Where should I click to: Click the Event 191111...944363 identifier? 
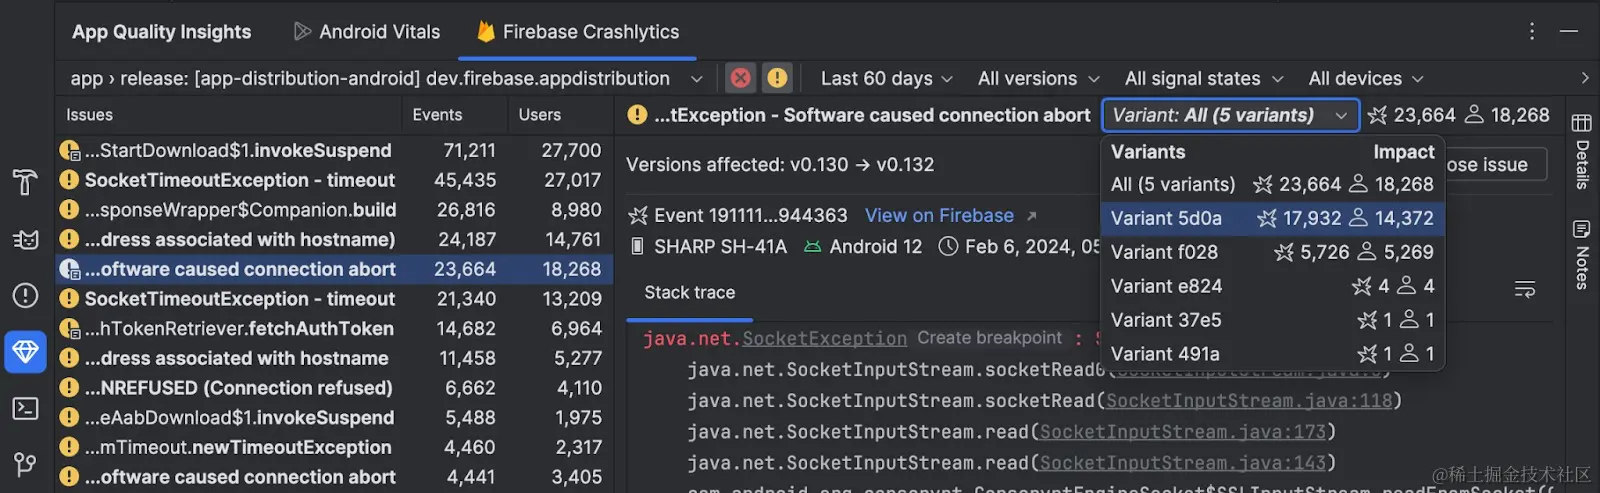pos(750,216)
